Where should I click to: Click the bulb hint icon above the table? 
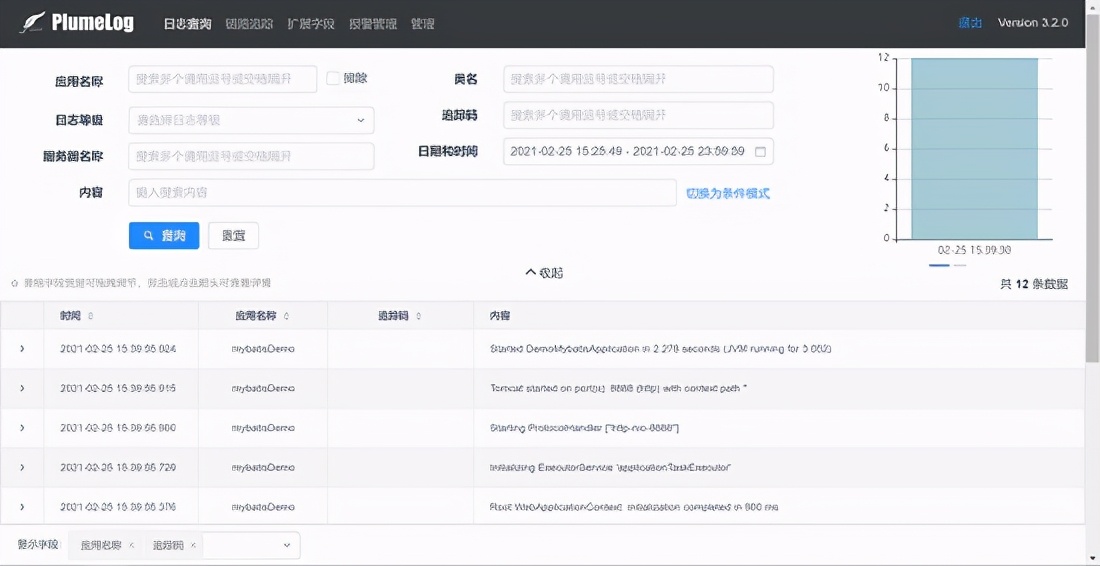click(x=15, y=283)
